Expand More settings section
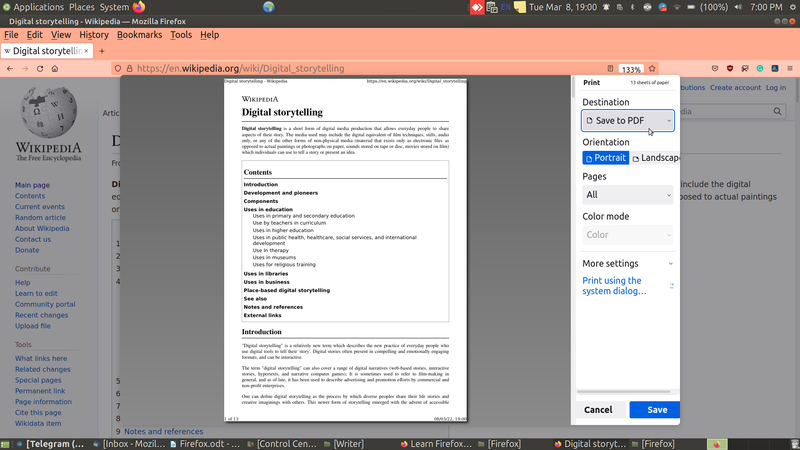This screenshot has width=800, height=450. pyautogui.click(x=628, y=264)
